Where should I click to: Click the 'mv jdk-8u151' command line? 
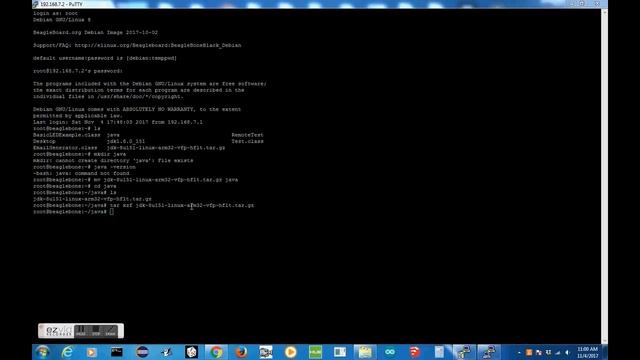pyautogui.click(x=136, y=180)
